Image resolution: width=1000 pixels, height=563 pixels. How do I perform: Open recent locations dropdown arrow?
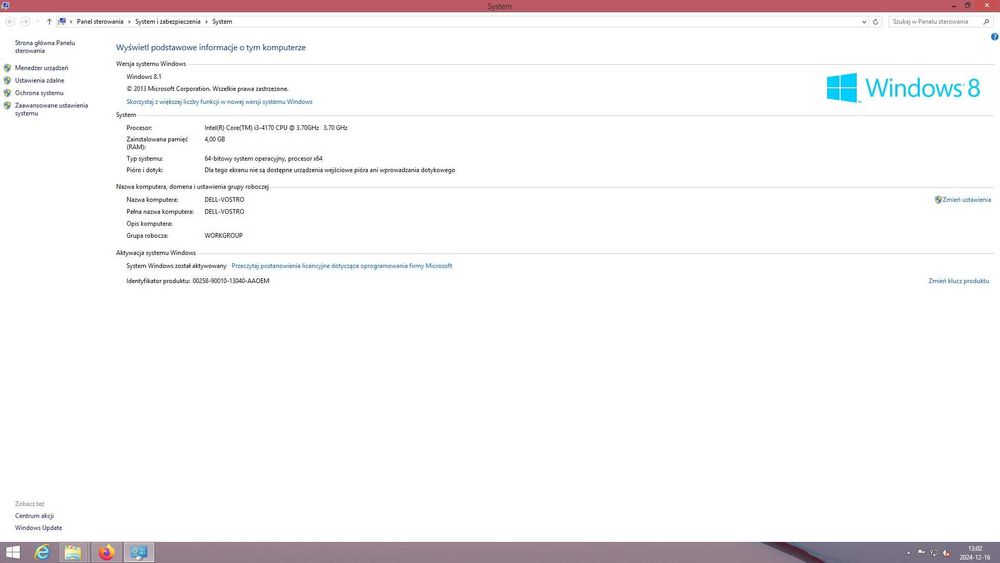[x=37, y=22]
